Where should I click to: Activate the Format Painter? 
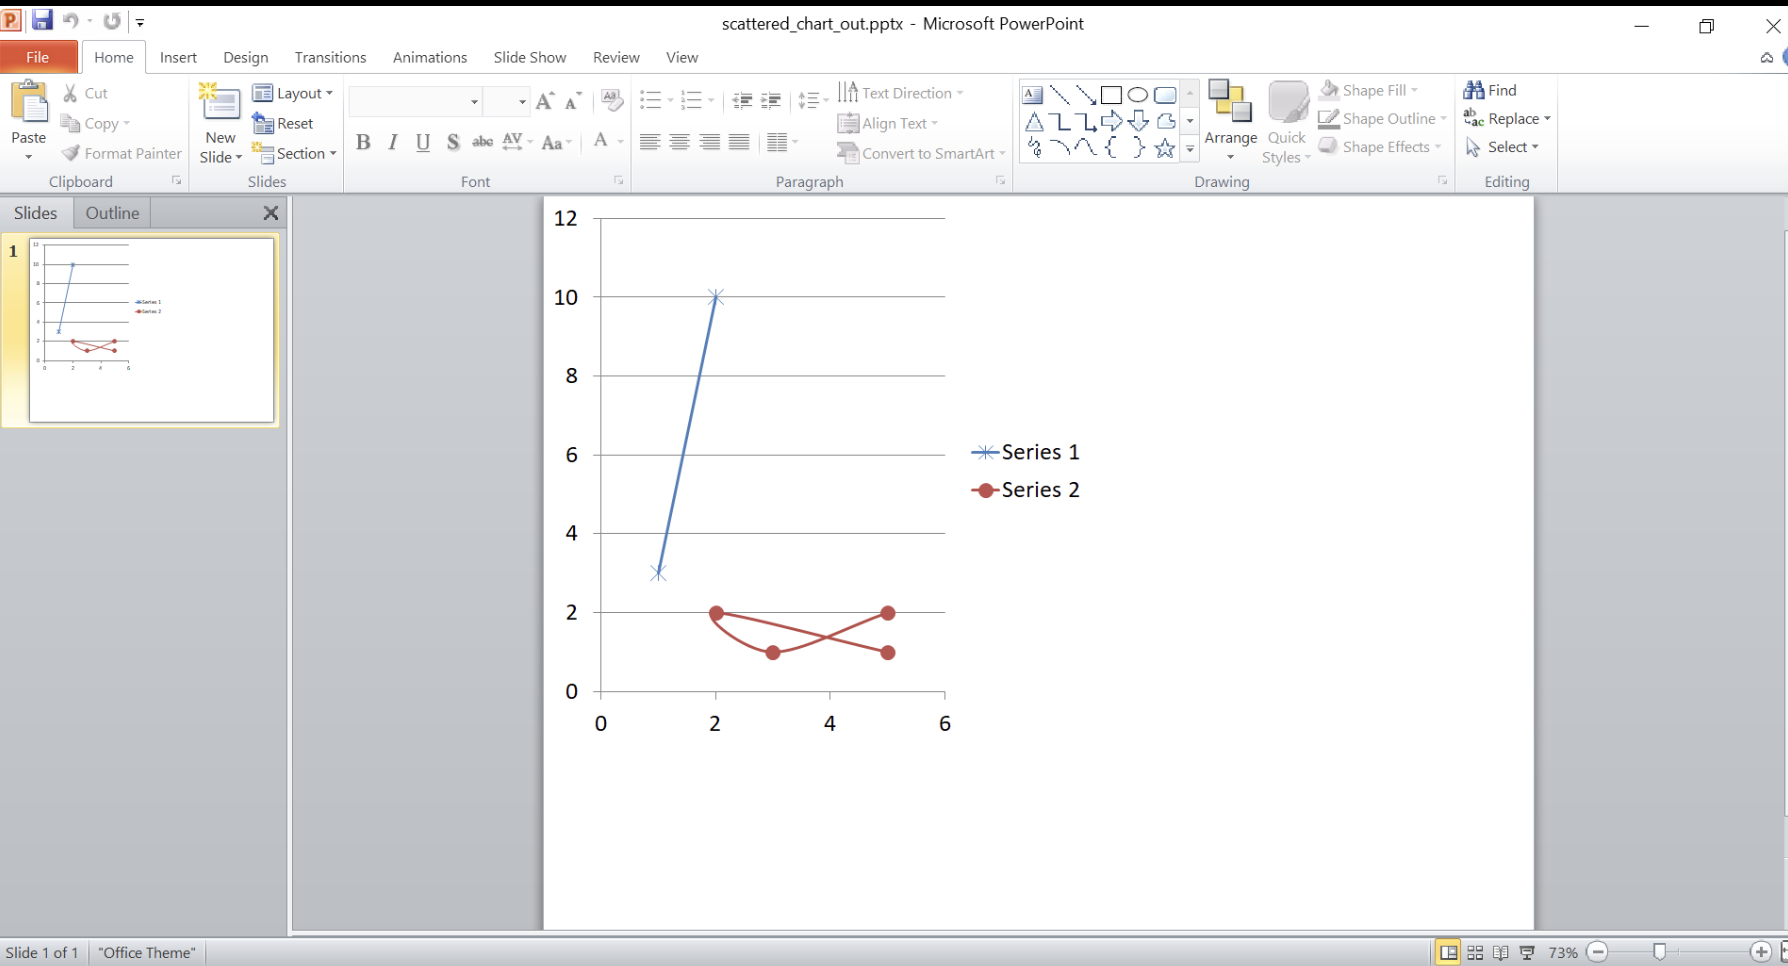point(120,153)
